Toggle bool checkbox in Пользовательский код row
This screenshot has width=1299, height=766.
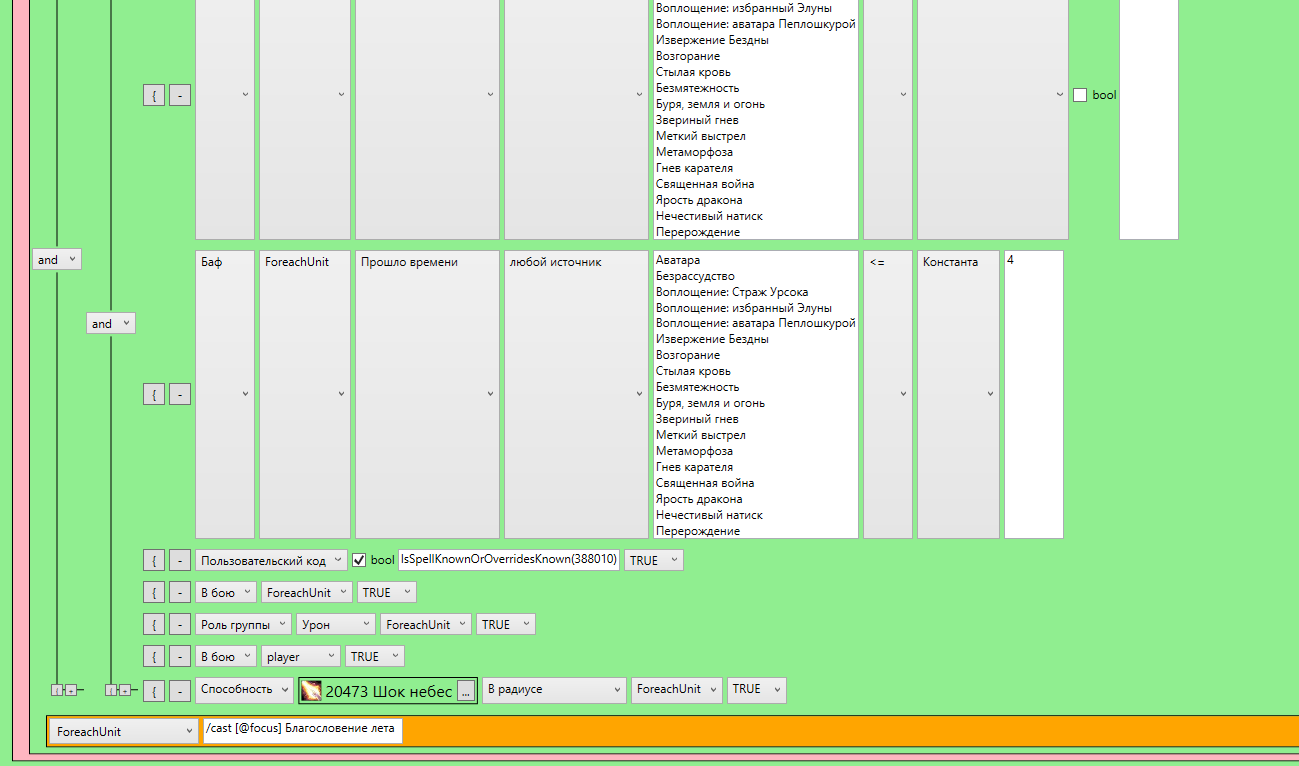pyautogui.click(x=359, y=560)
